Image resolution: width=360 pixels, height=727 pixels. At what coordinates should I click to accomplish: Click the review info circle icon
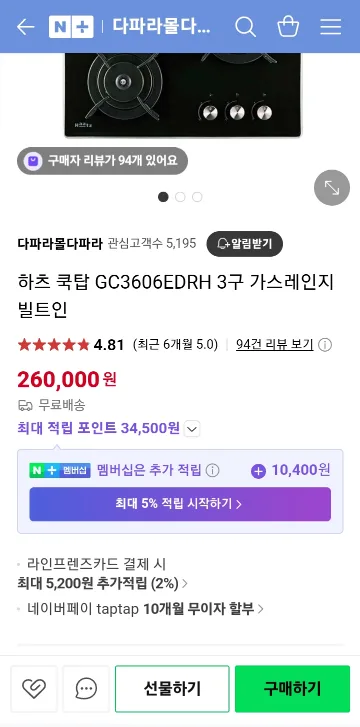click(325, 345)
